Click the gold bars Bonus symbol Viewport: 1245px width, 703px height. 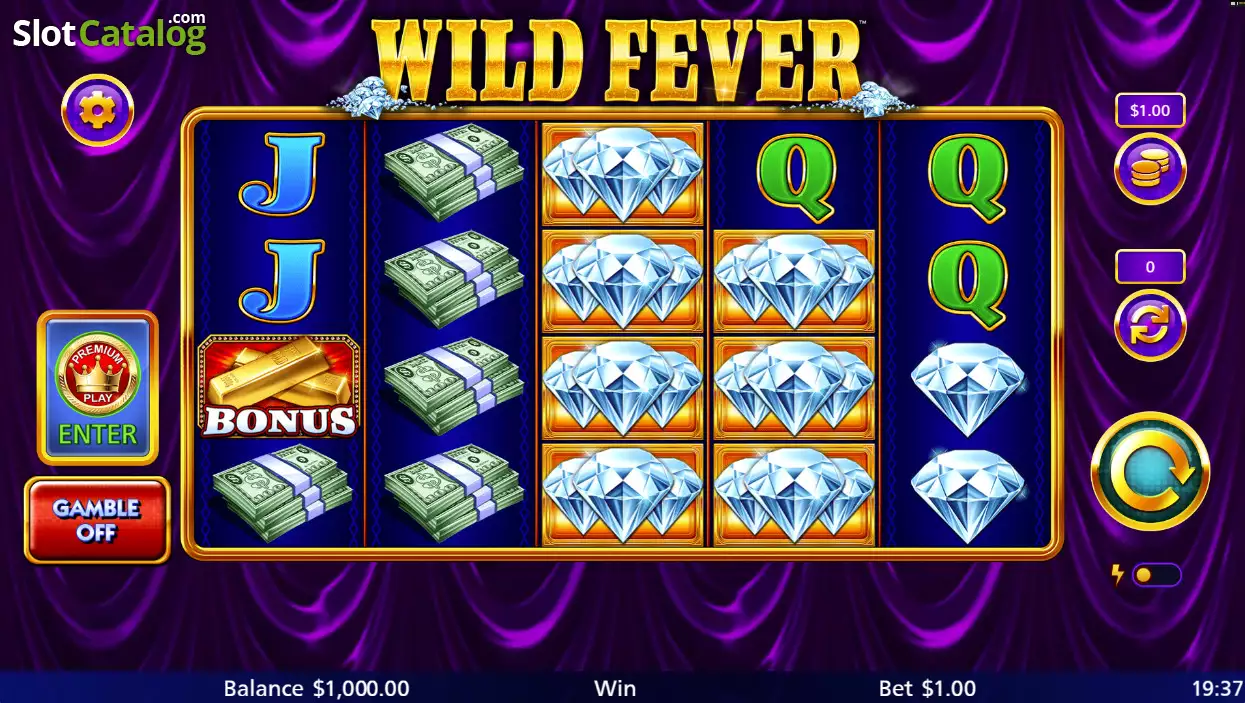tap(279, 386)
